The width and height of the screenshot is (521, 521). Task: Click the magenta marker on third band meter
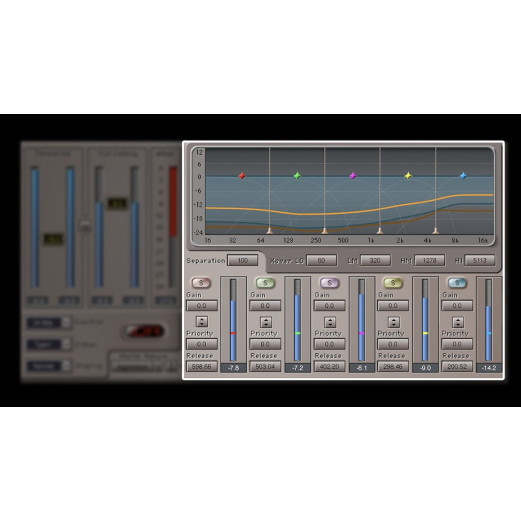coord(361,333)
